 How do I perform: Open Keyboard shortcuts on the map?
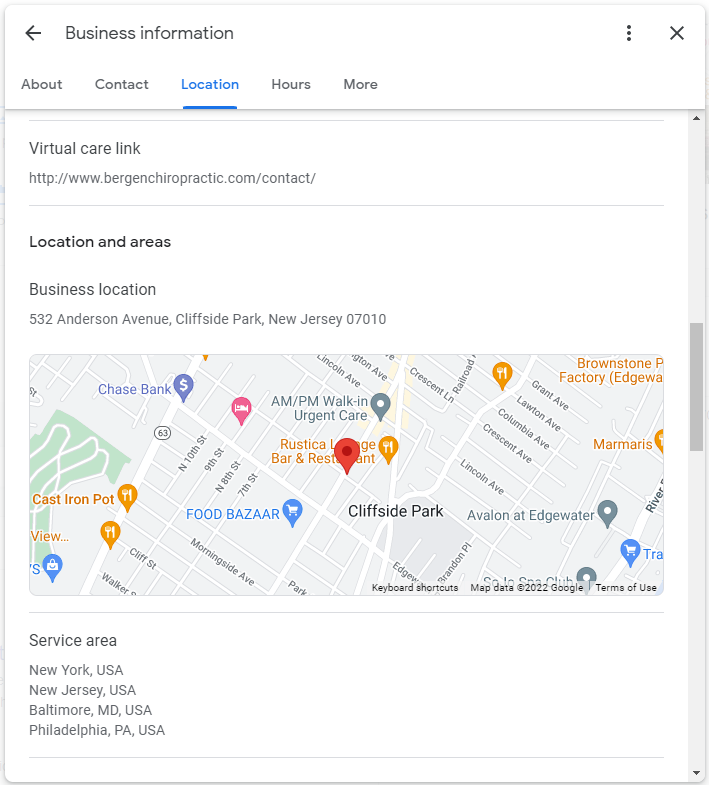(x=415, y=588)
